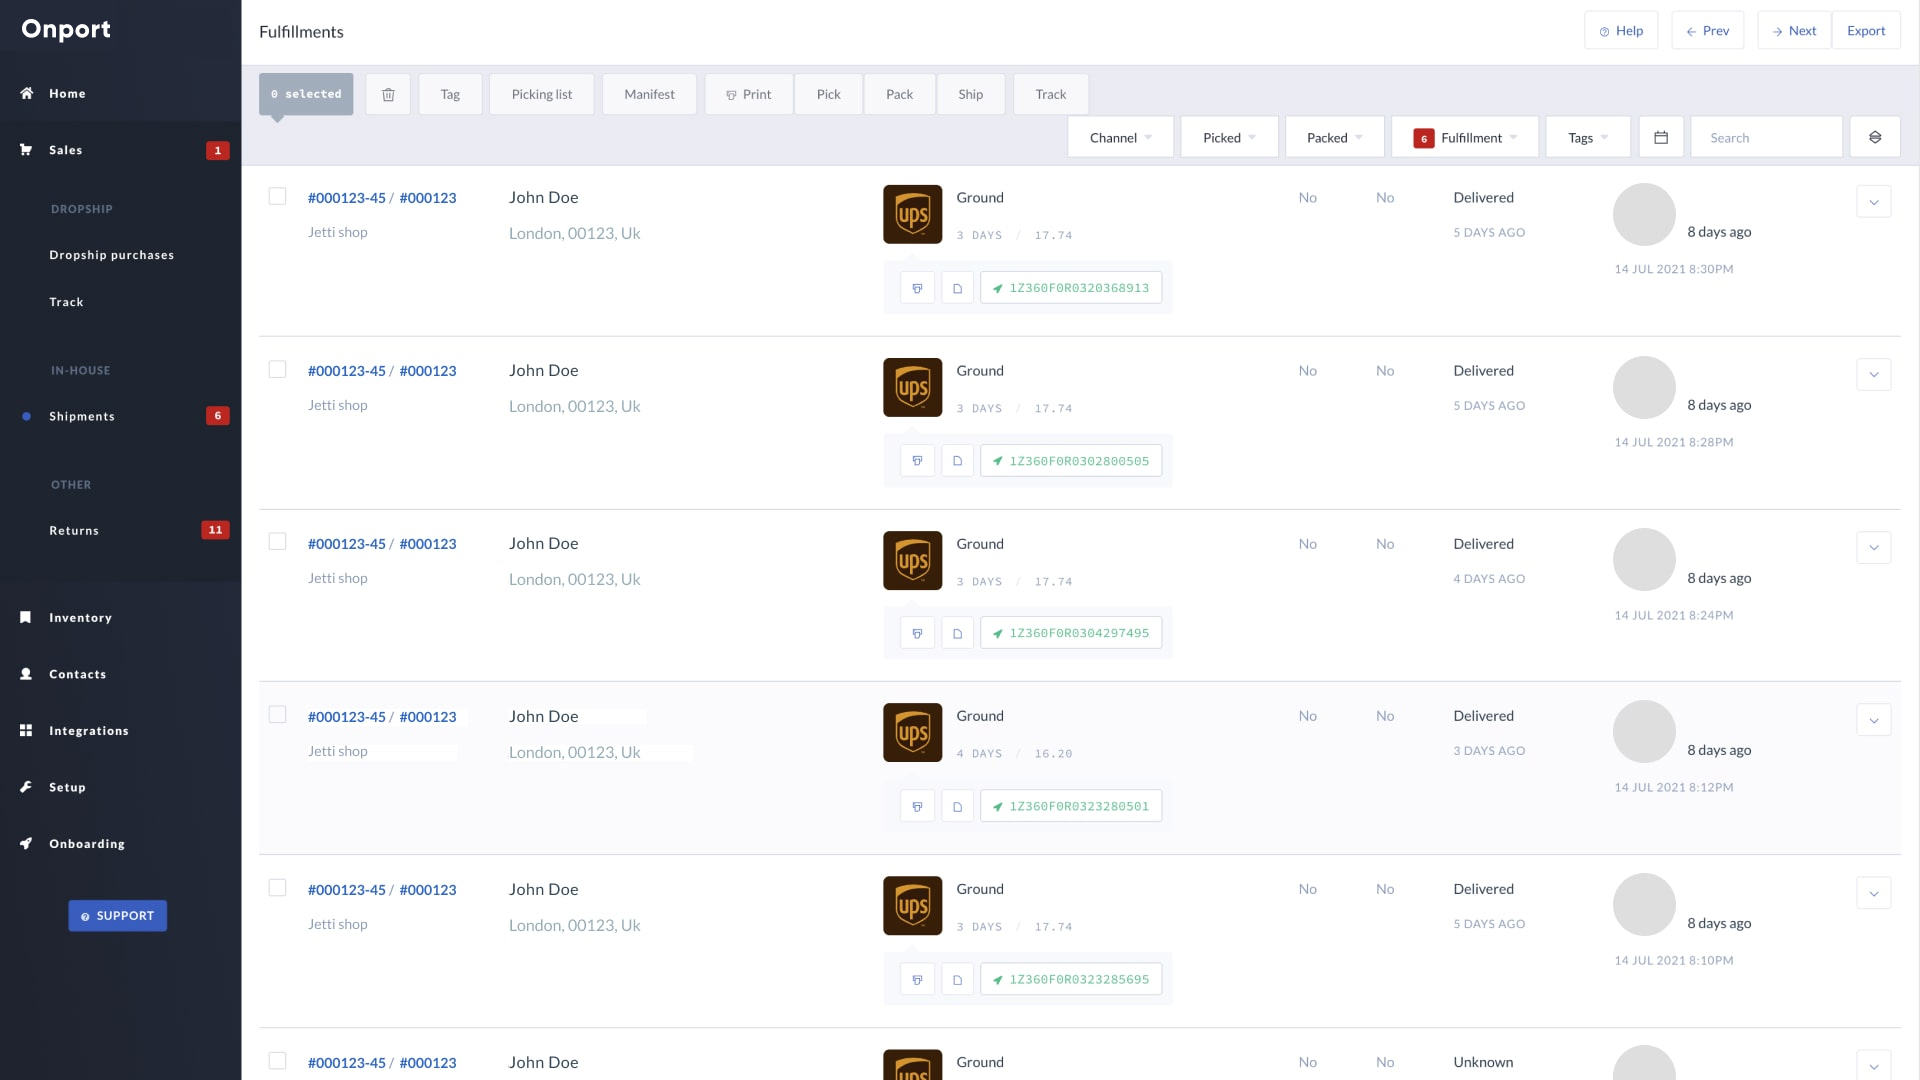Click the settings gear icon top right
1920x1080 pixels.
pyautogui.click(x=1875, y=136)
